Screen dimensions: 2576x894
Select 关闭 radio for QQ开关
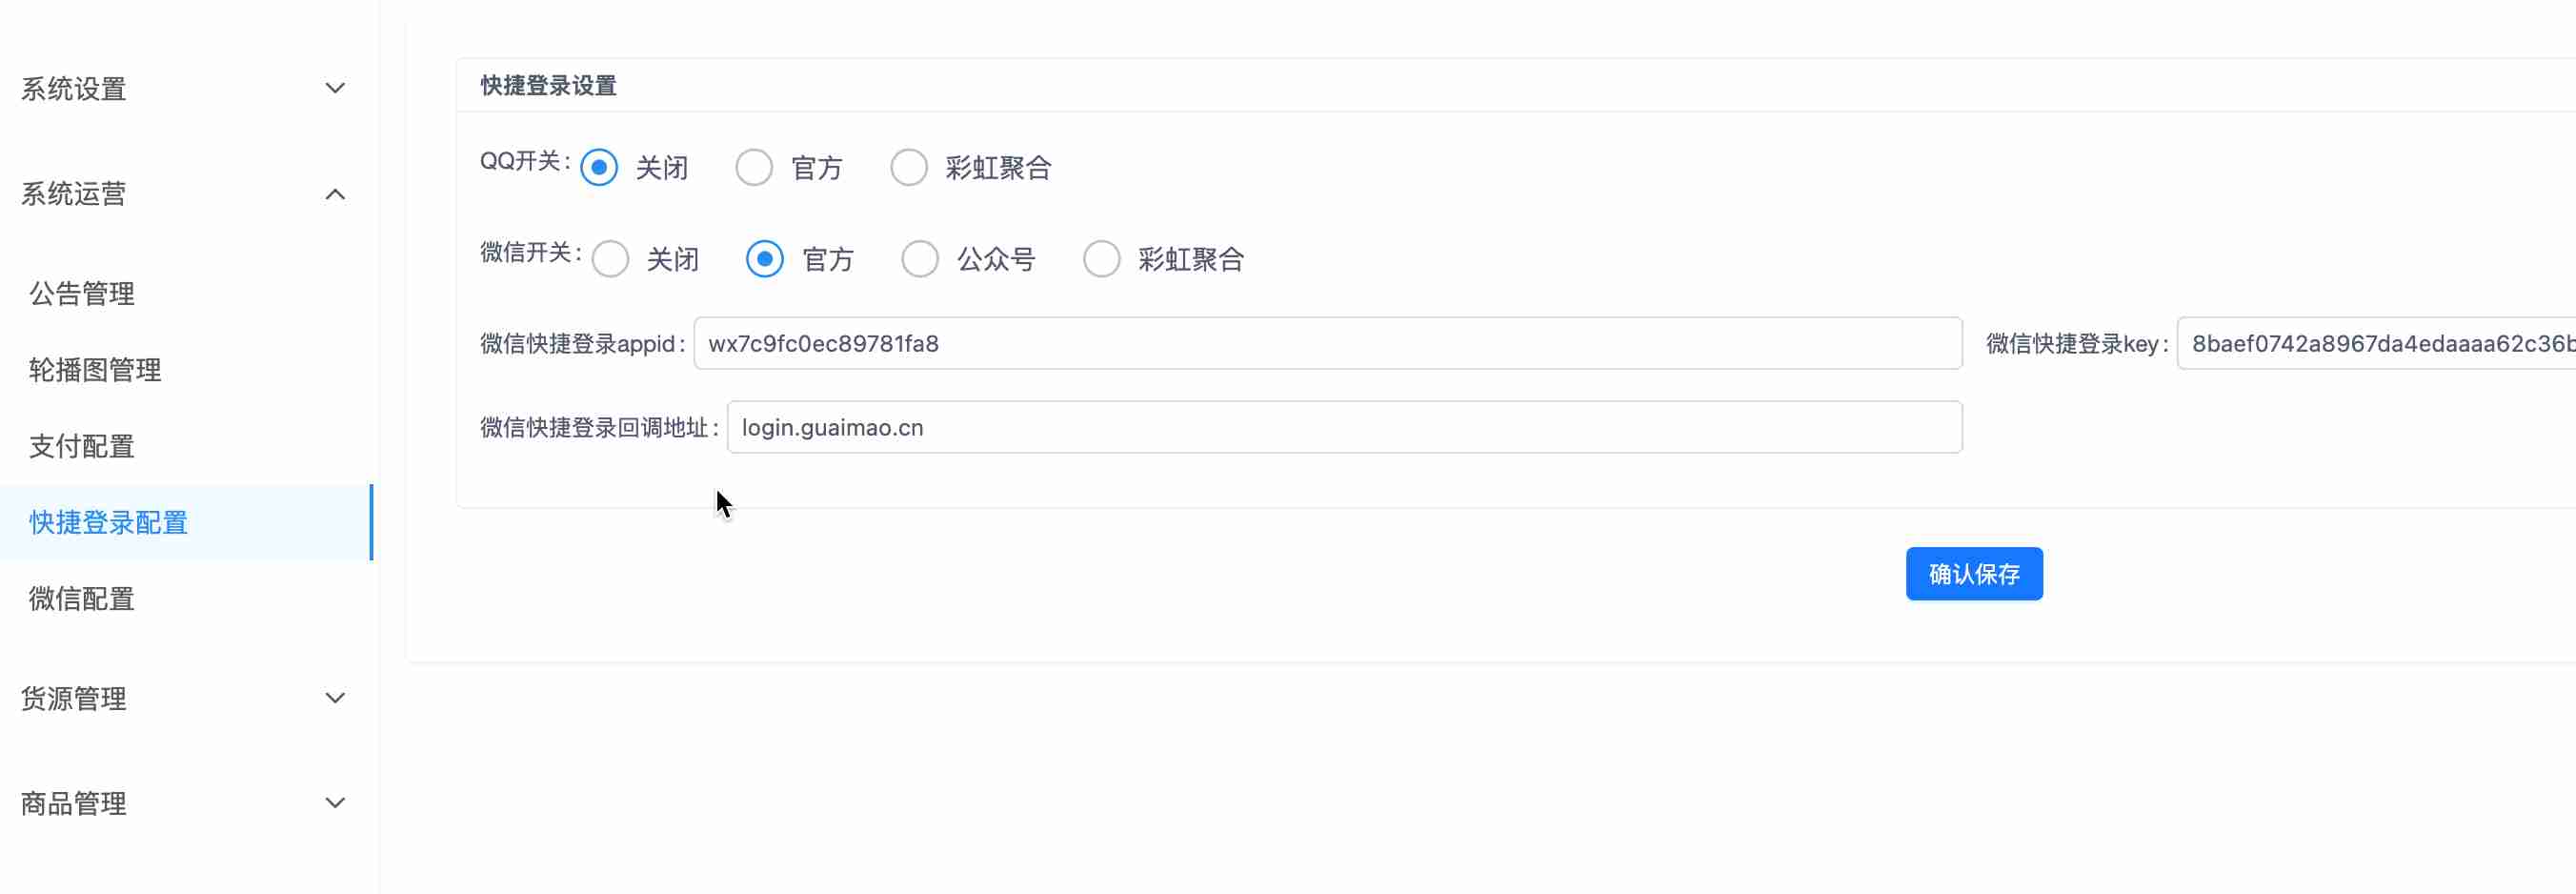[x=599, y=167]
